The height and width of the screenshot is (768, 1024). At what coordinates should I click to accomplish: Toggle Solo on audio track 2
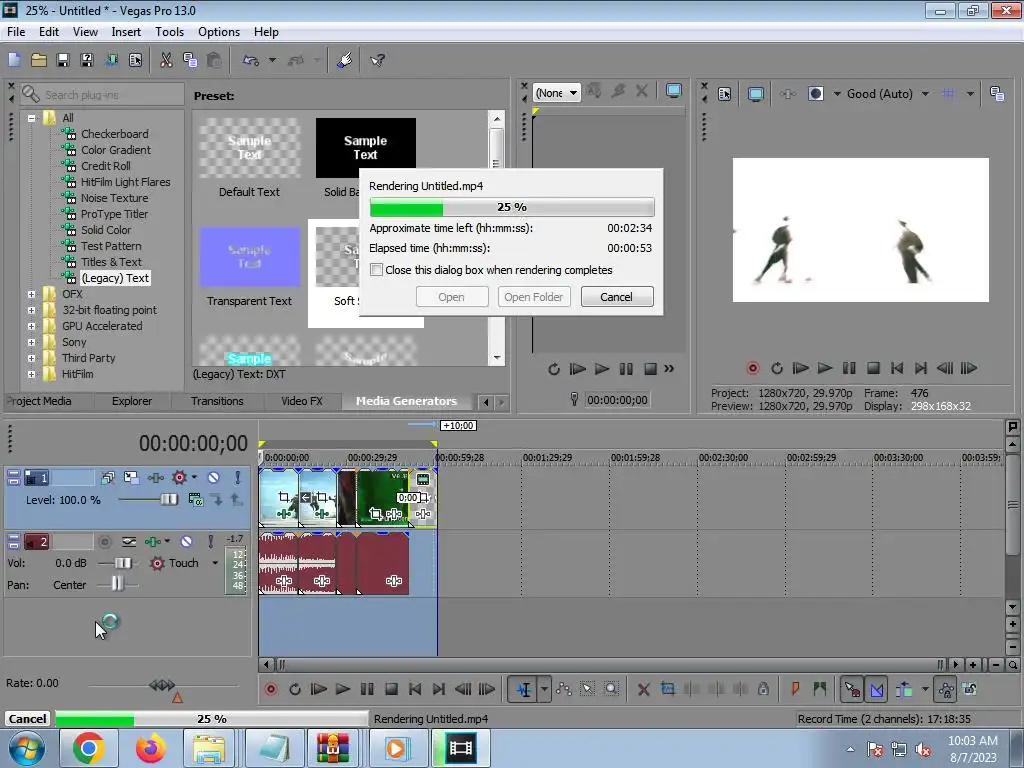[x=210, y=541]
